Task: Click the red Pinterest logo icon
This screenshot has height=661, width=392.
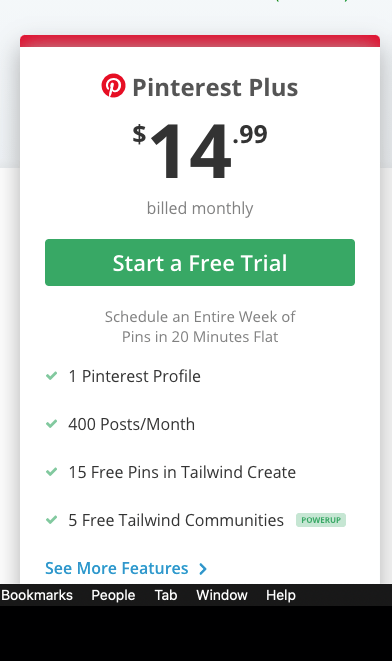Action: tap(113, 86)
